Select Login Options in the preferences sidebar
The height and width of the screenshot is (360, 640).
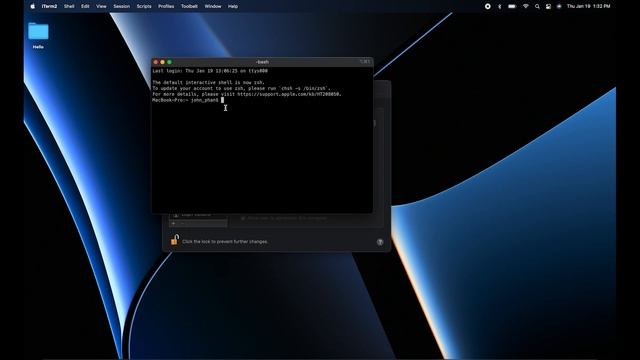click(x=197, y=215)
